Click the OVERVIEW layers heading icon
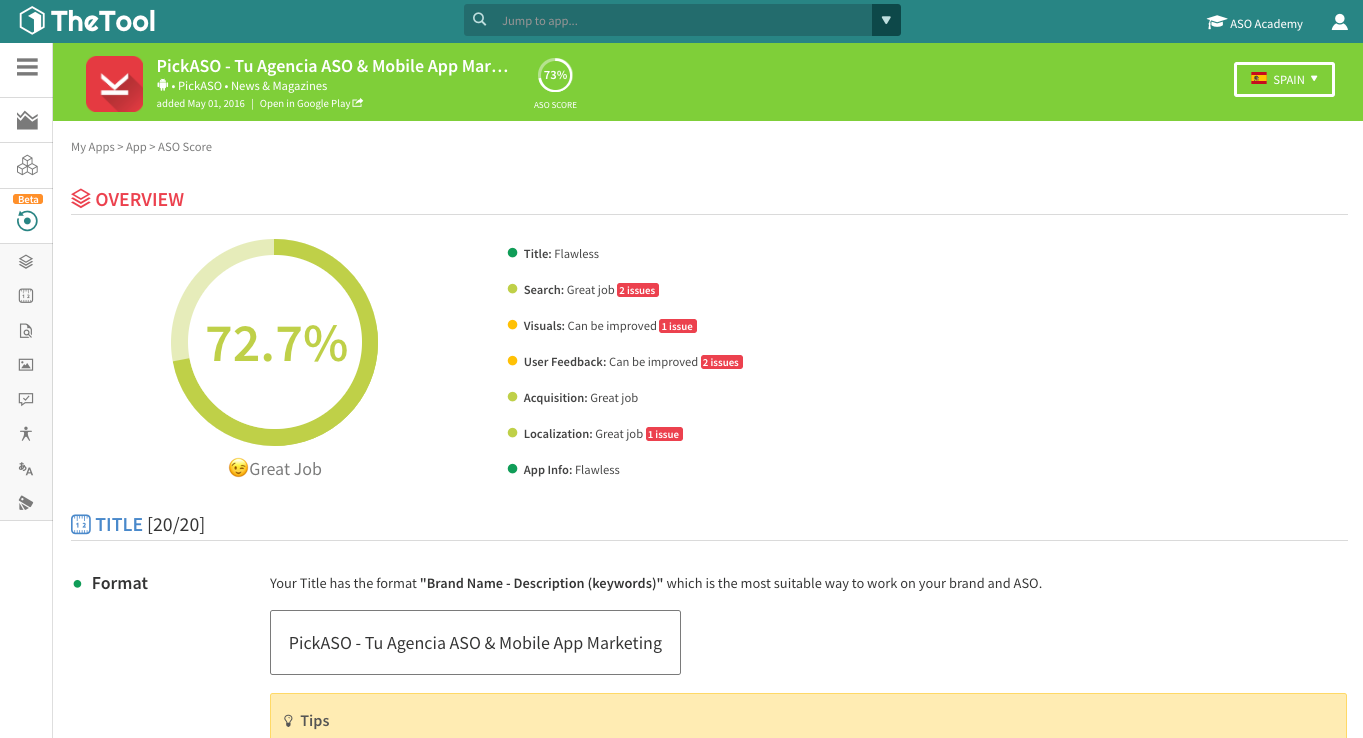This screenshot has width=1363, height=738. 81,199
